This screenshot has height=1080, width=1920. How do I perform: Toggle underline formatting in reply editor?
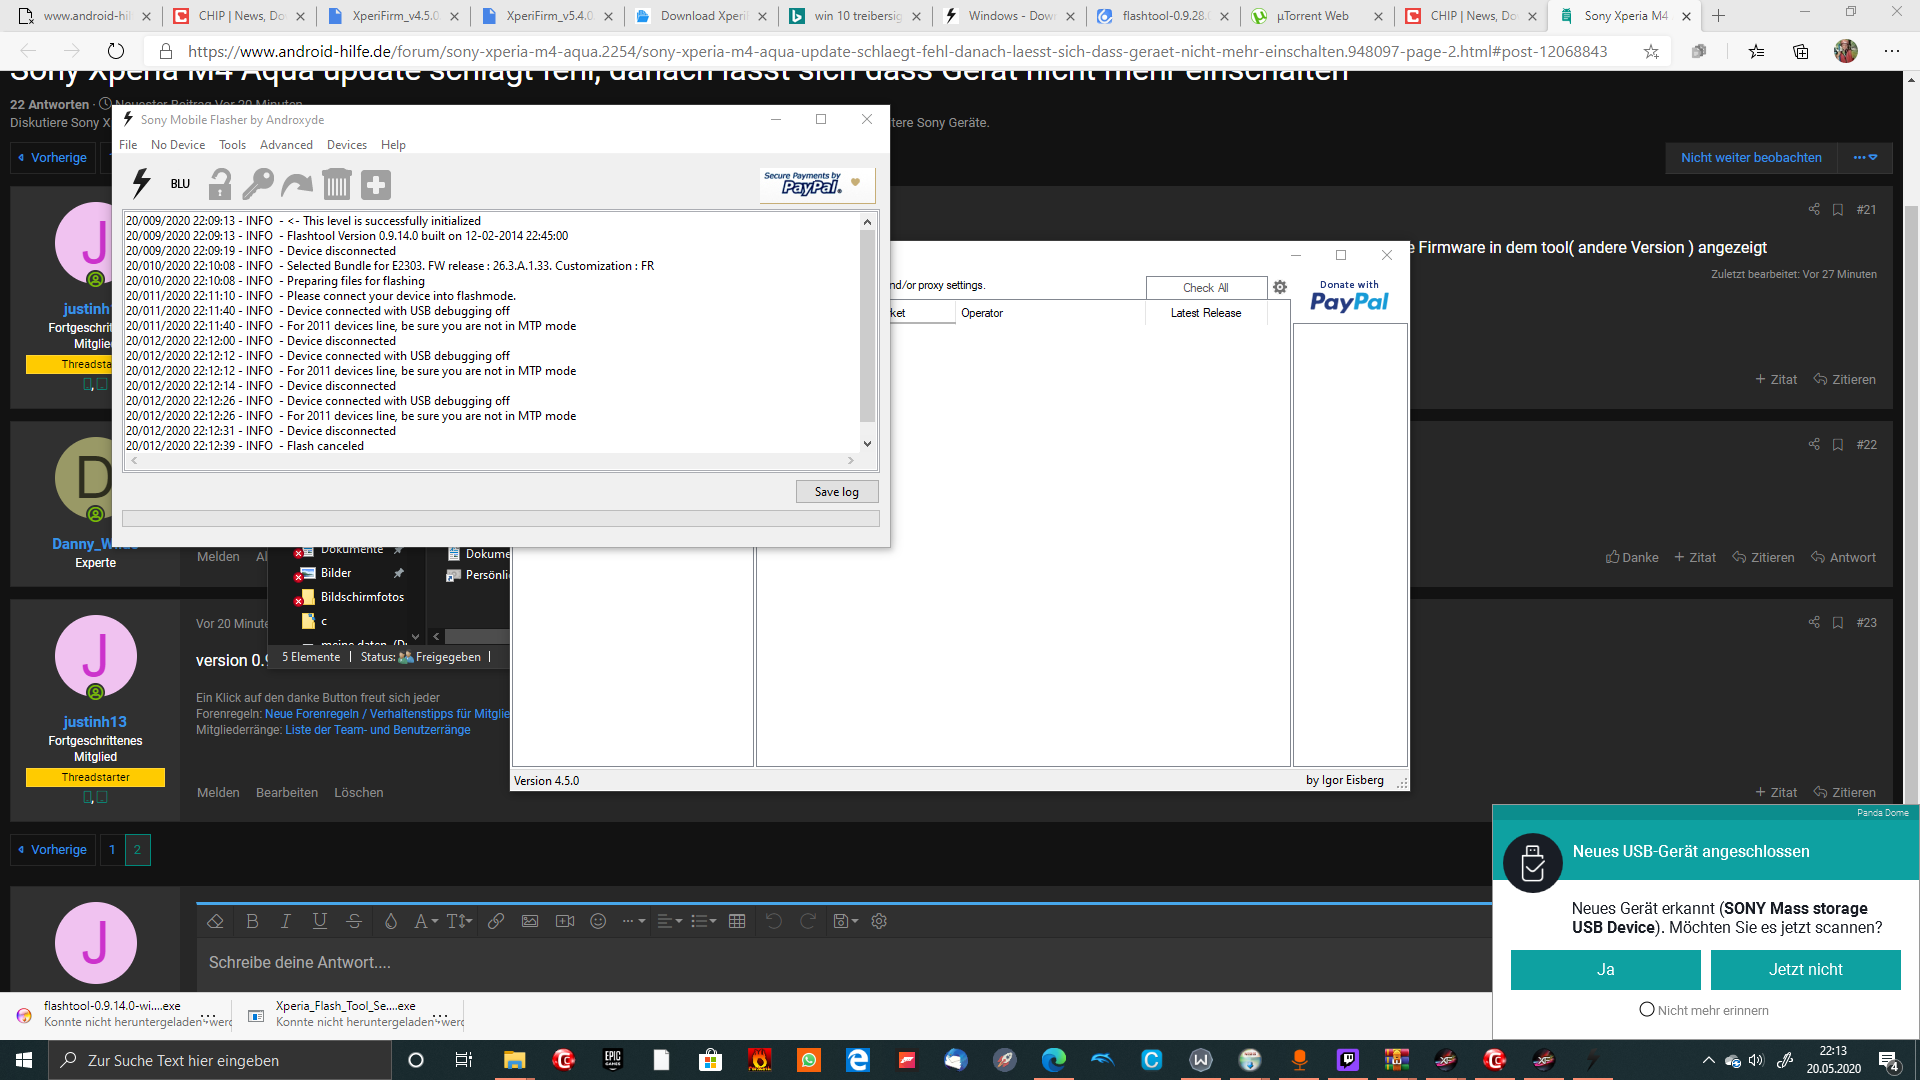point(320,922)
